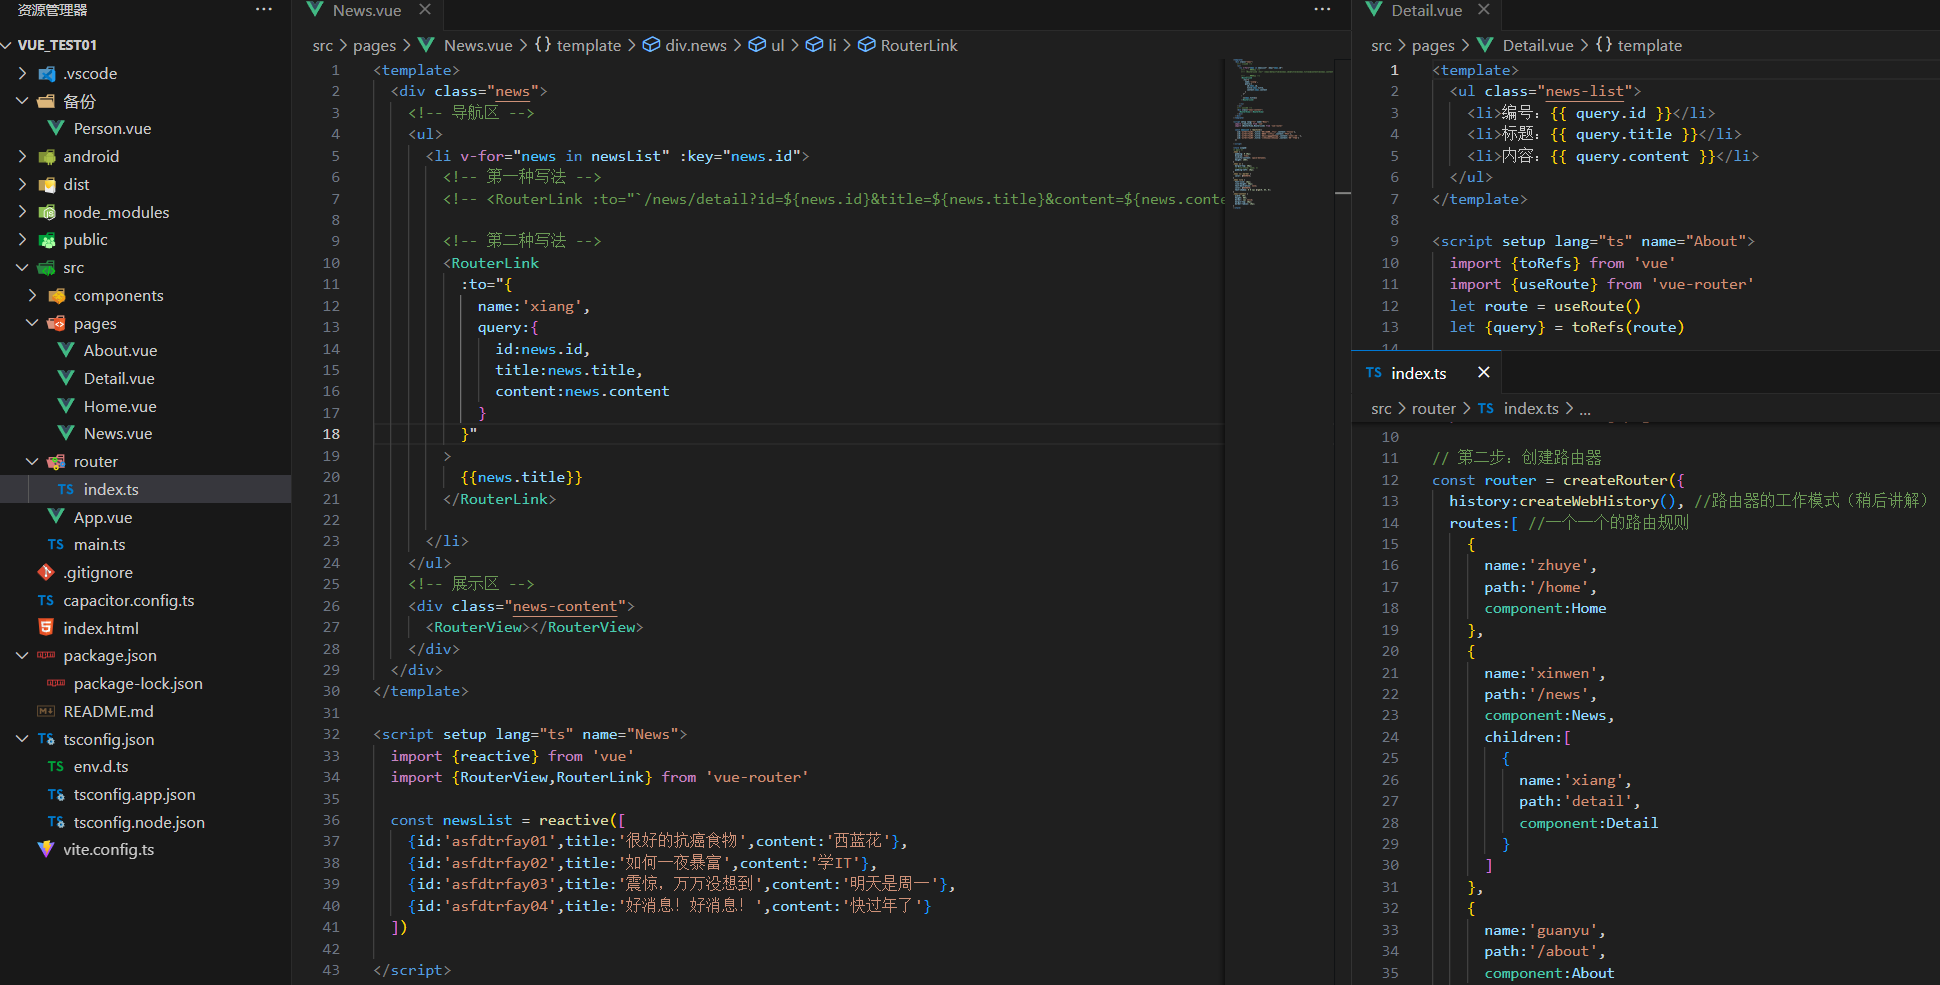Screen dimensions: 1940x985
Task: Click the HTML5 icon beside index.html
Action: [46, 628]
